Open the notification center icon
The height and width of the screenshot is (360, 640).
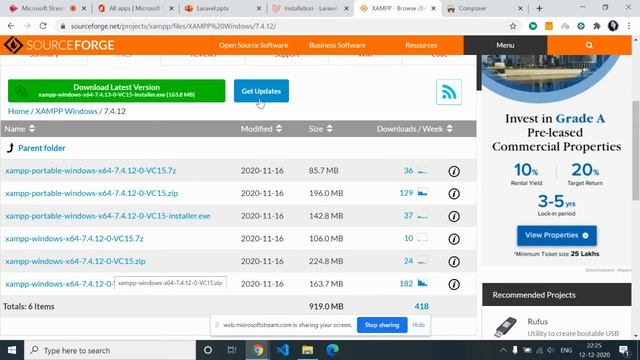624,350
